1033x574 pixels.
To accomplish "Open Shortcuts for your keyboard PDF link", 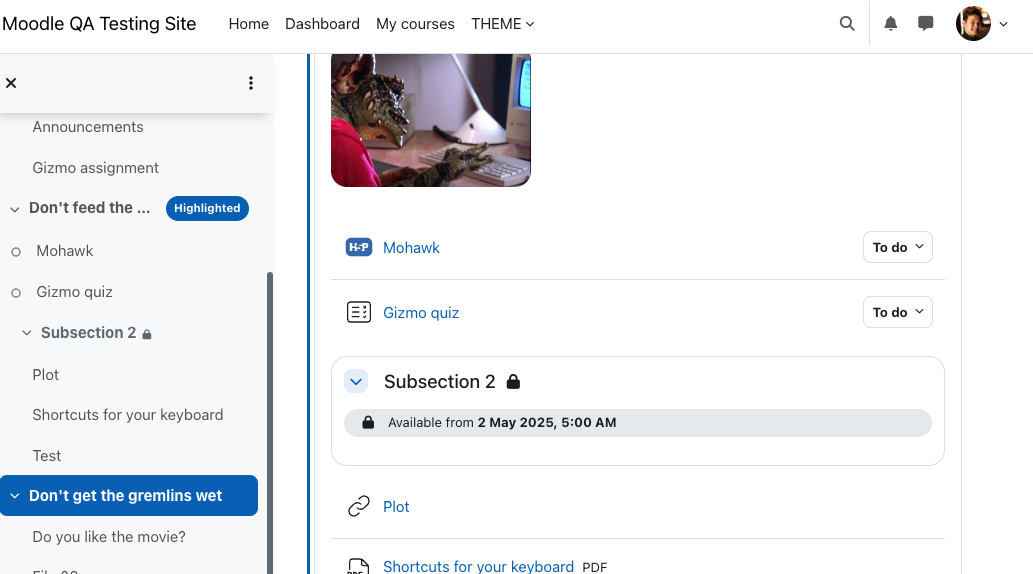I will point(478,566).
